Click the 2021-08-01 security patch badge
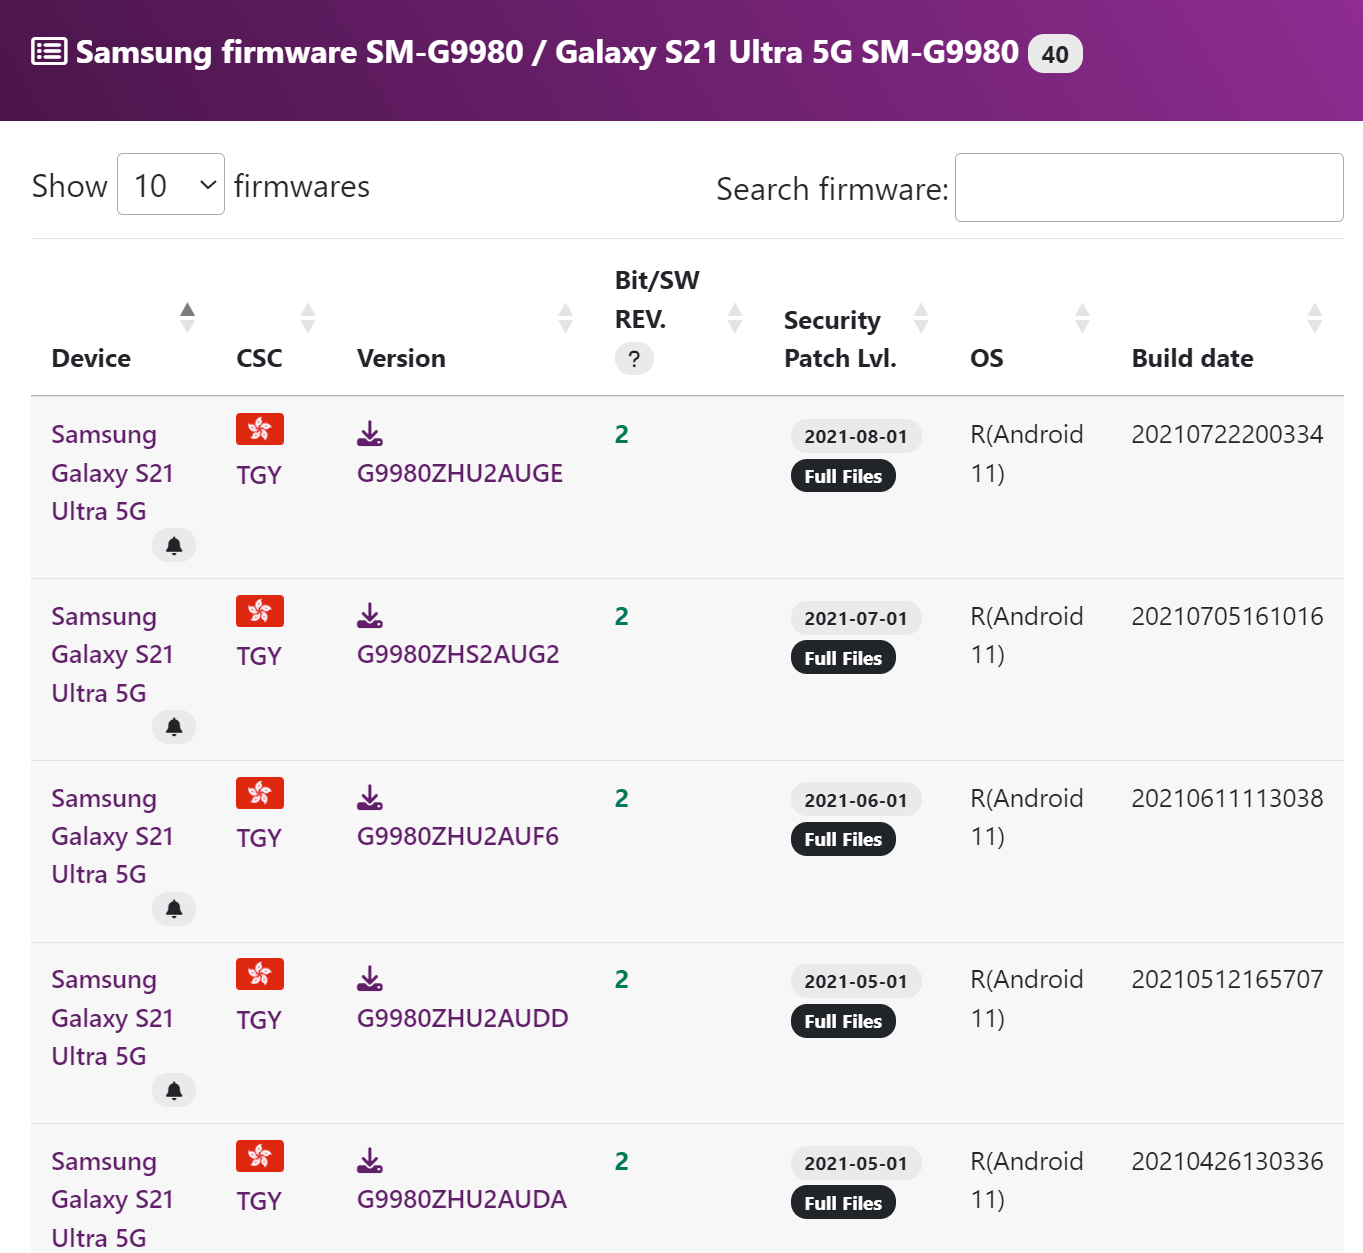Viewport: 1363px width, 1253px height. 856,436
